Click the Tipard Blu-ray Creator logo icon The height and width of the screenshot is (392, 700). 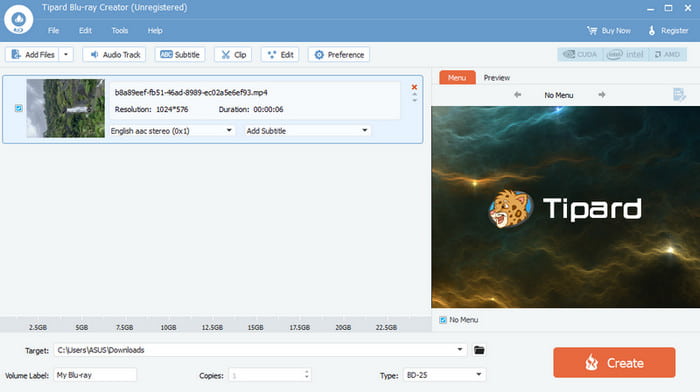(18, 20)
